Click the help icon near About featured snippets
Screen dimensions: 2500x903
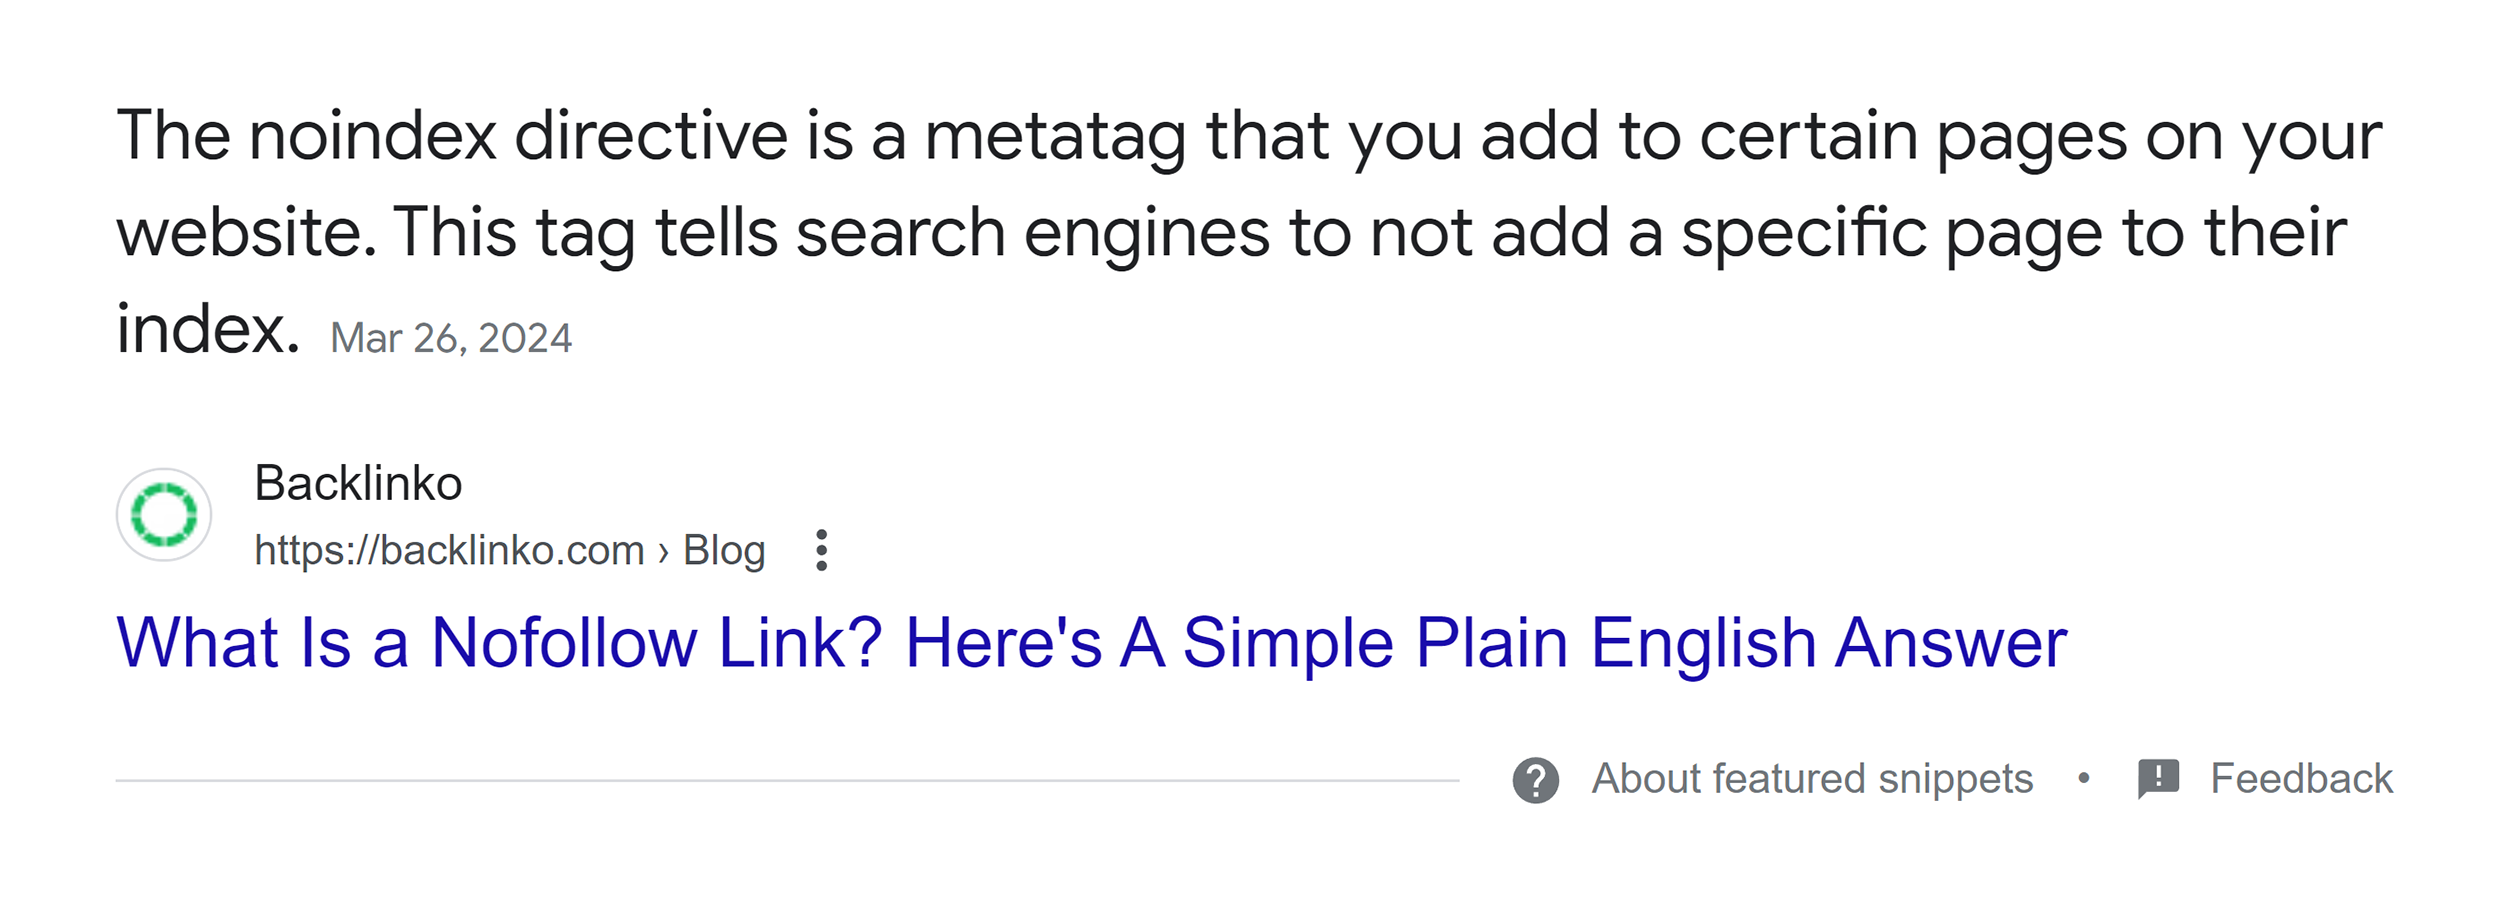point(1537,778)
